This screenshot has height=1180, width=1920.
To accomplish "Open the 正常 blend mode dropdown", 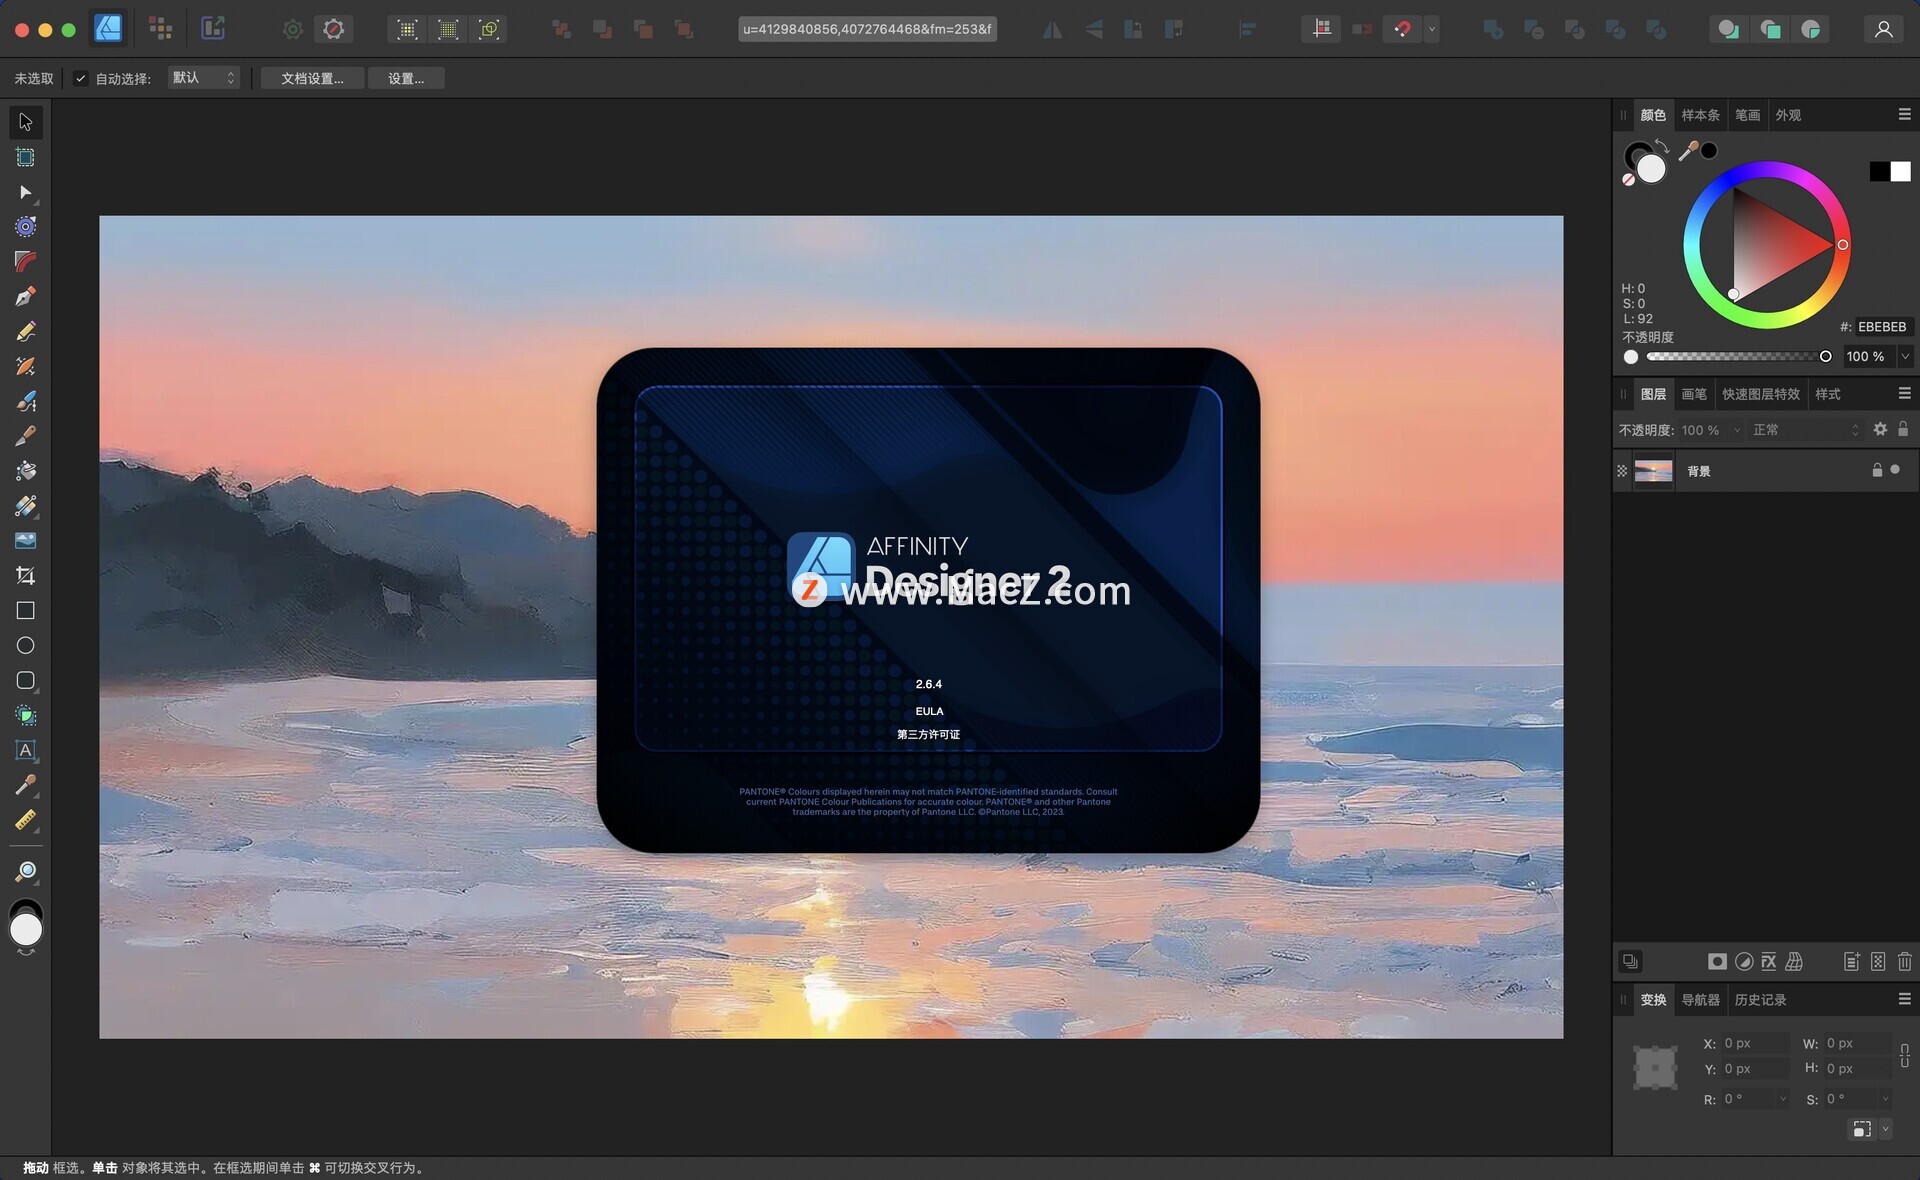I will pyautogui.click(x=1805, y=430).
